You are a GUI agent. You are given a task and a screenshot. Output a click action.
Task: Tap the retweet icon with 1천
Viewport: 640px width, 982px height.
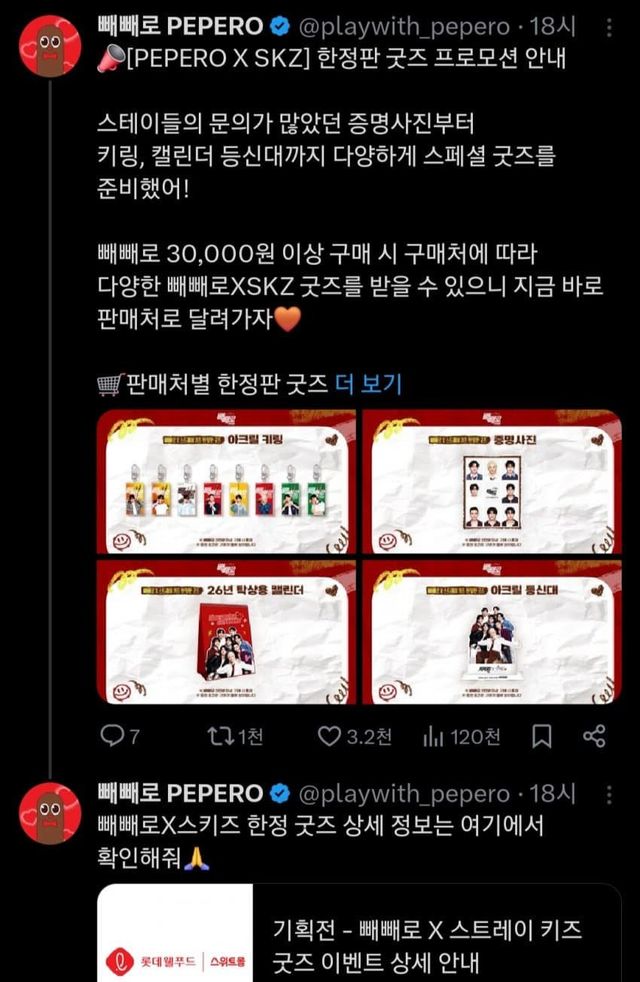click(219, 736)
